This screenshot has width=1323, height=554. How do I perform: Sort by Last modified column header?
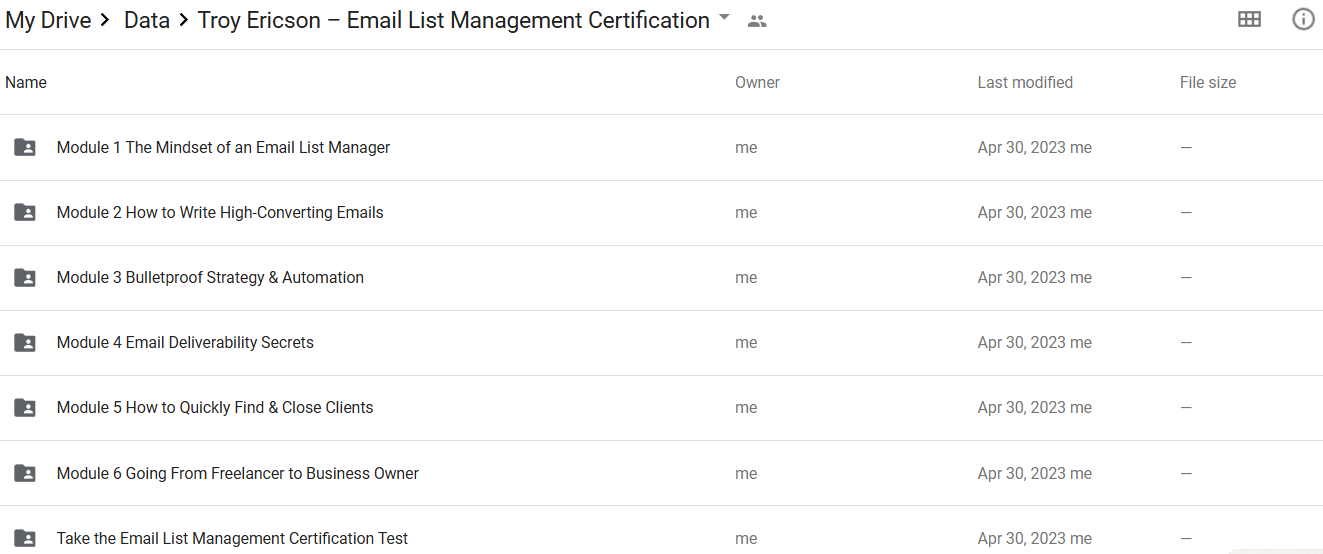pos(1025,83)
